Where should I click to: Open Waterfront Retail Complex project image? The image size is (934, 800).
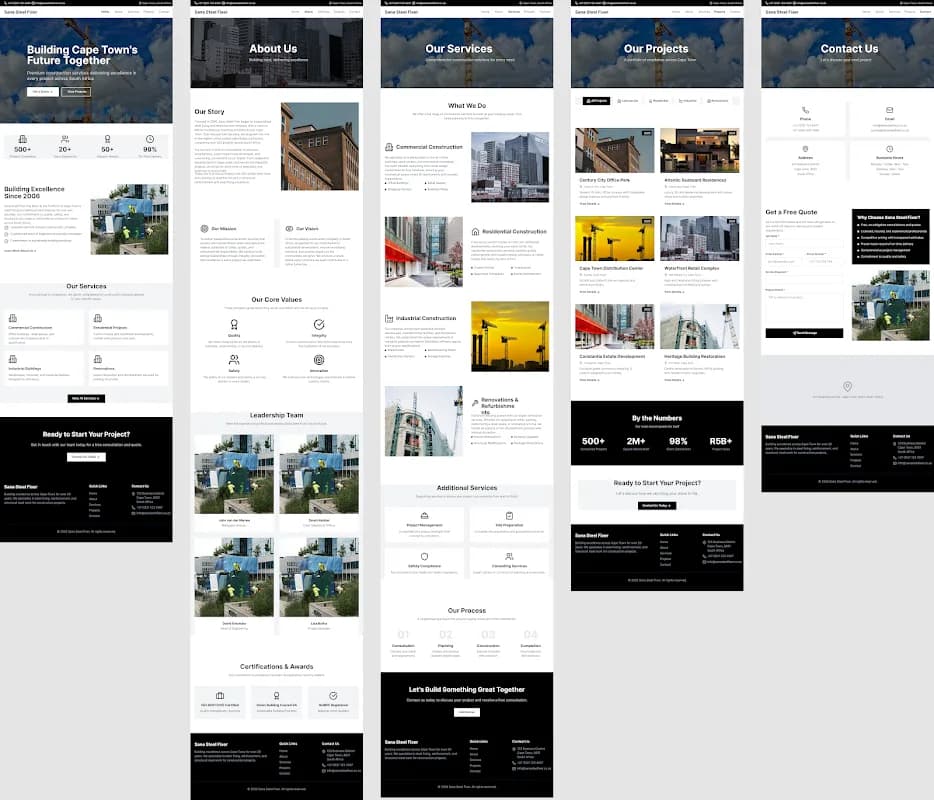click(700, 239)
